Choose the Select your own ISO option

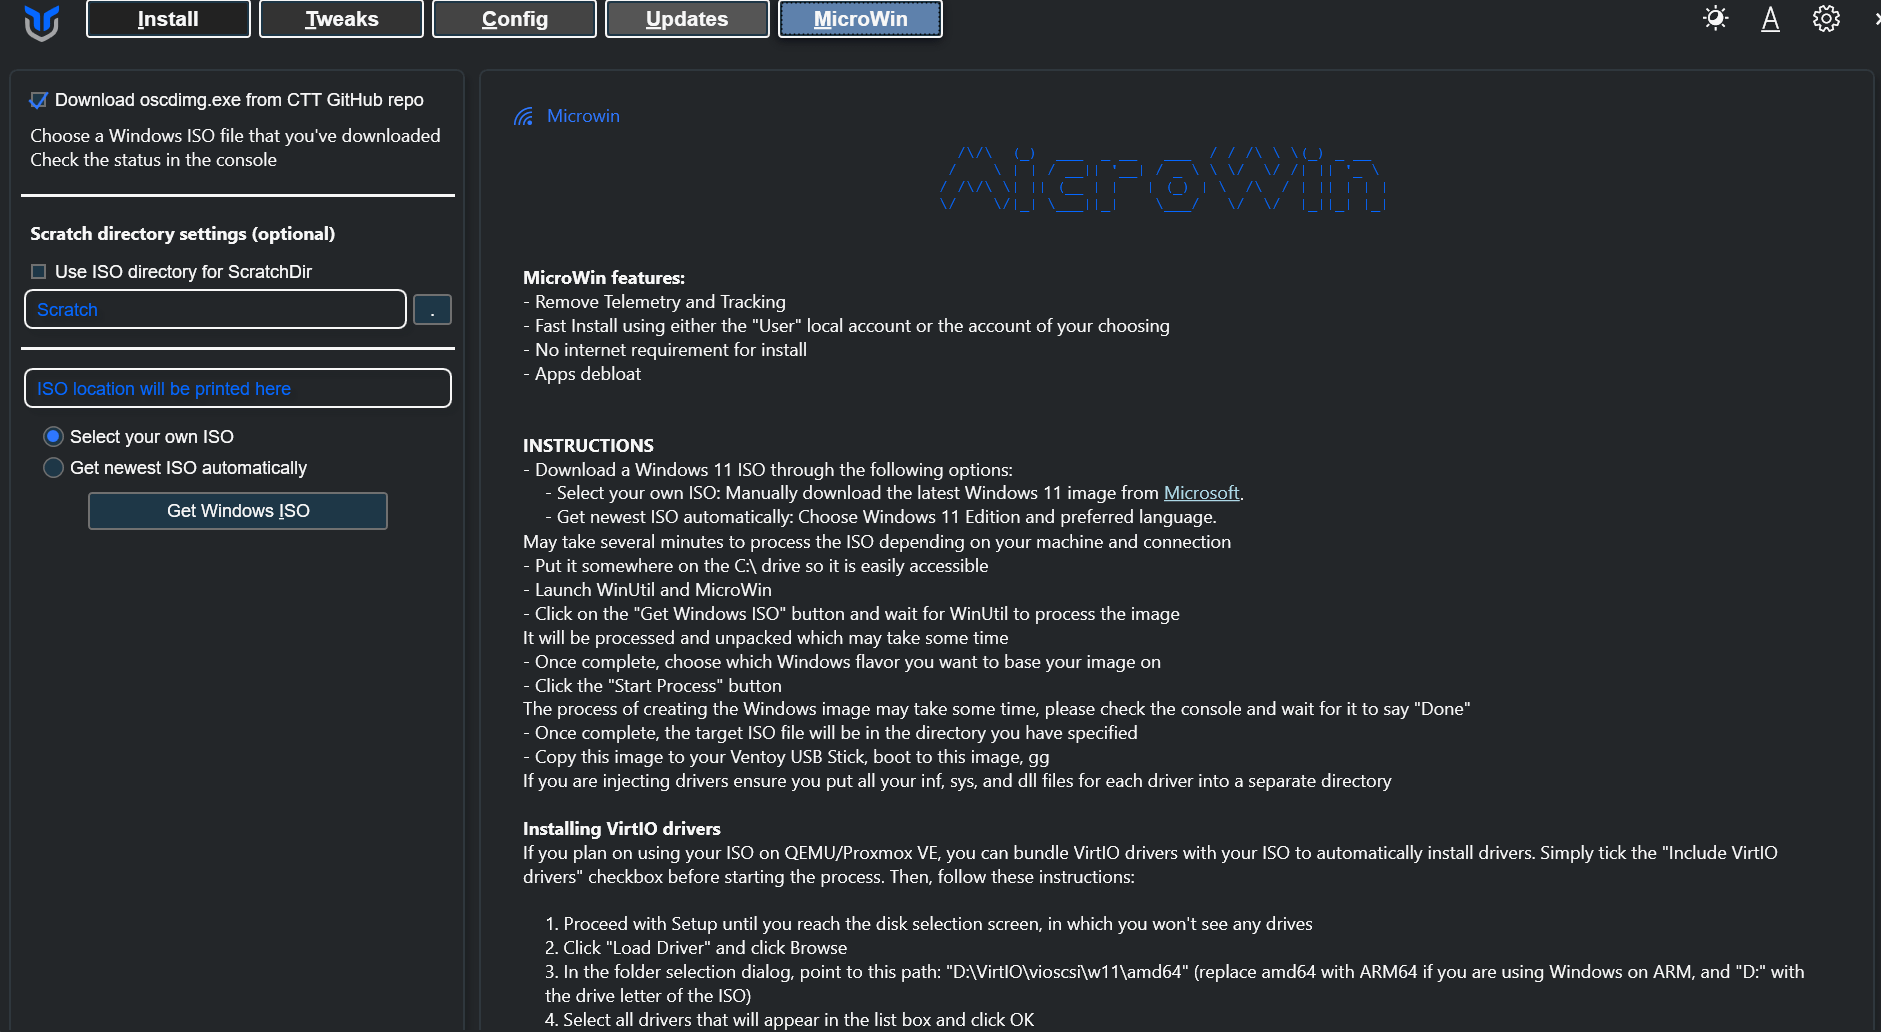[x=54, y=437]
